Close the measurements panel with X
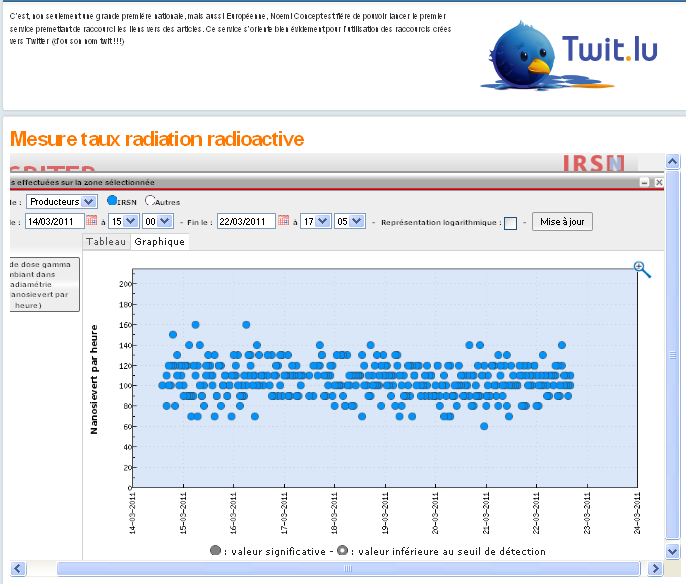 (658, 183)
